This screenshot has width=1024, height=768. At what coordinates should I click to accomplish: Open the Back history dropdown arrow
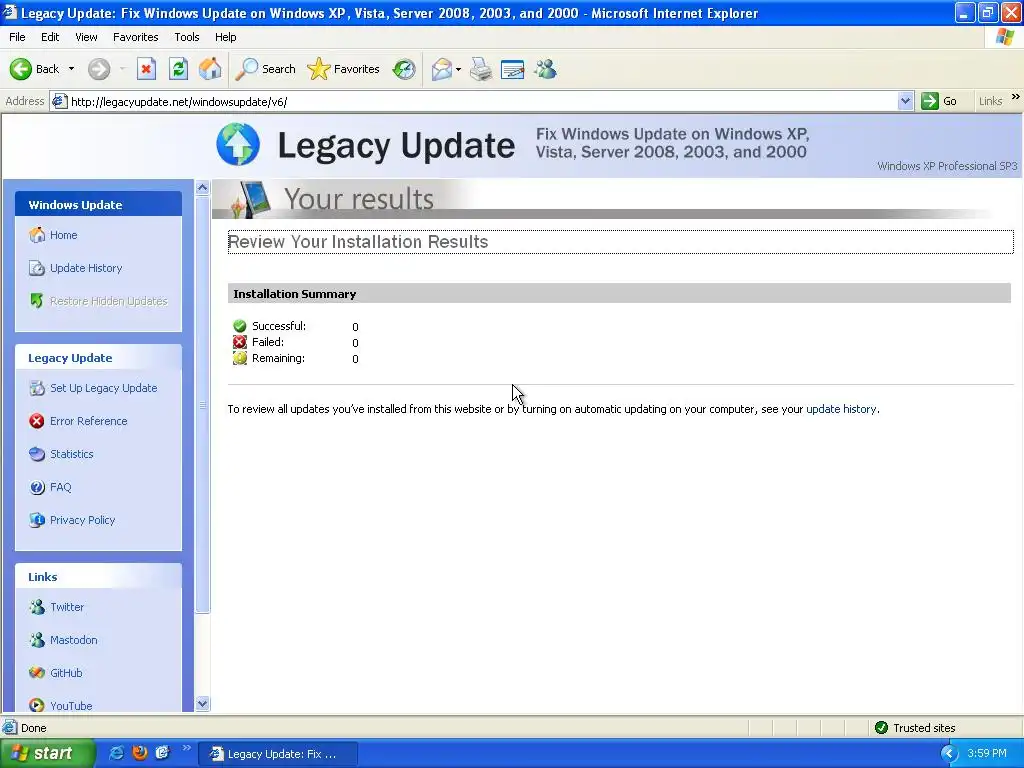[71, 69]
